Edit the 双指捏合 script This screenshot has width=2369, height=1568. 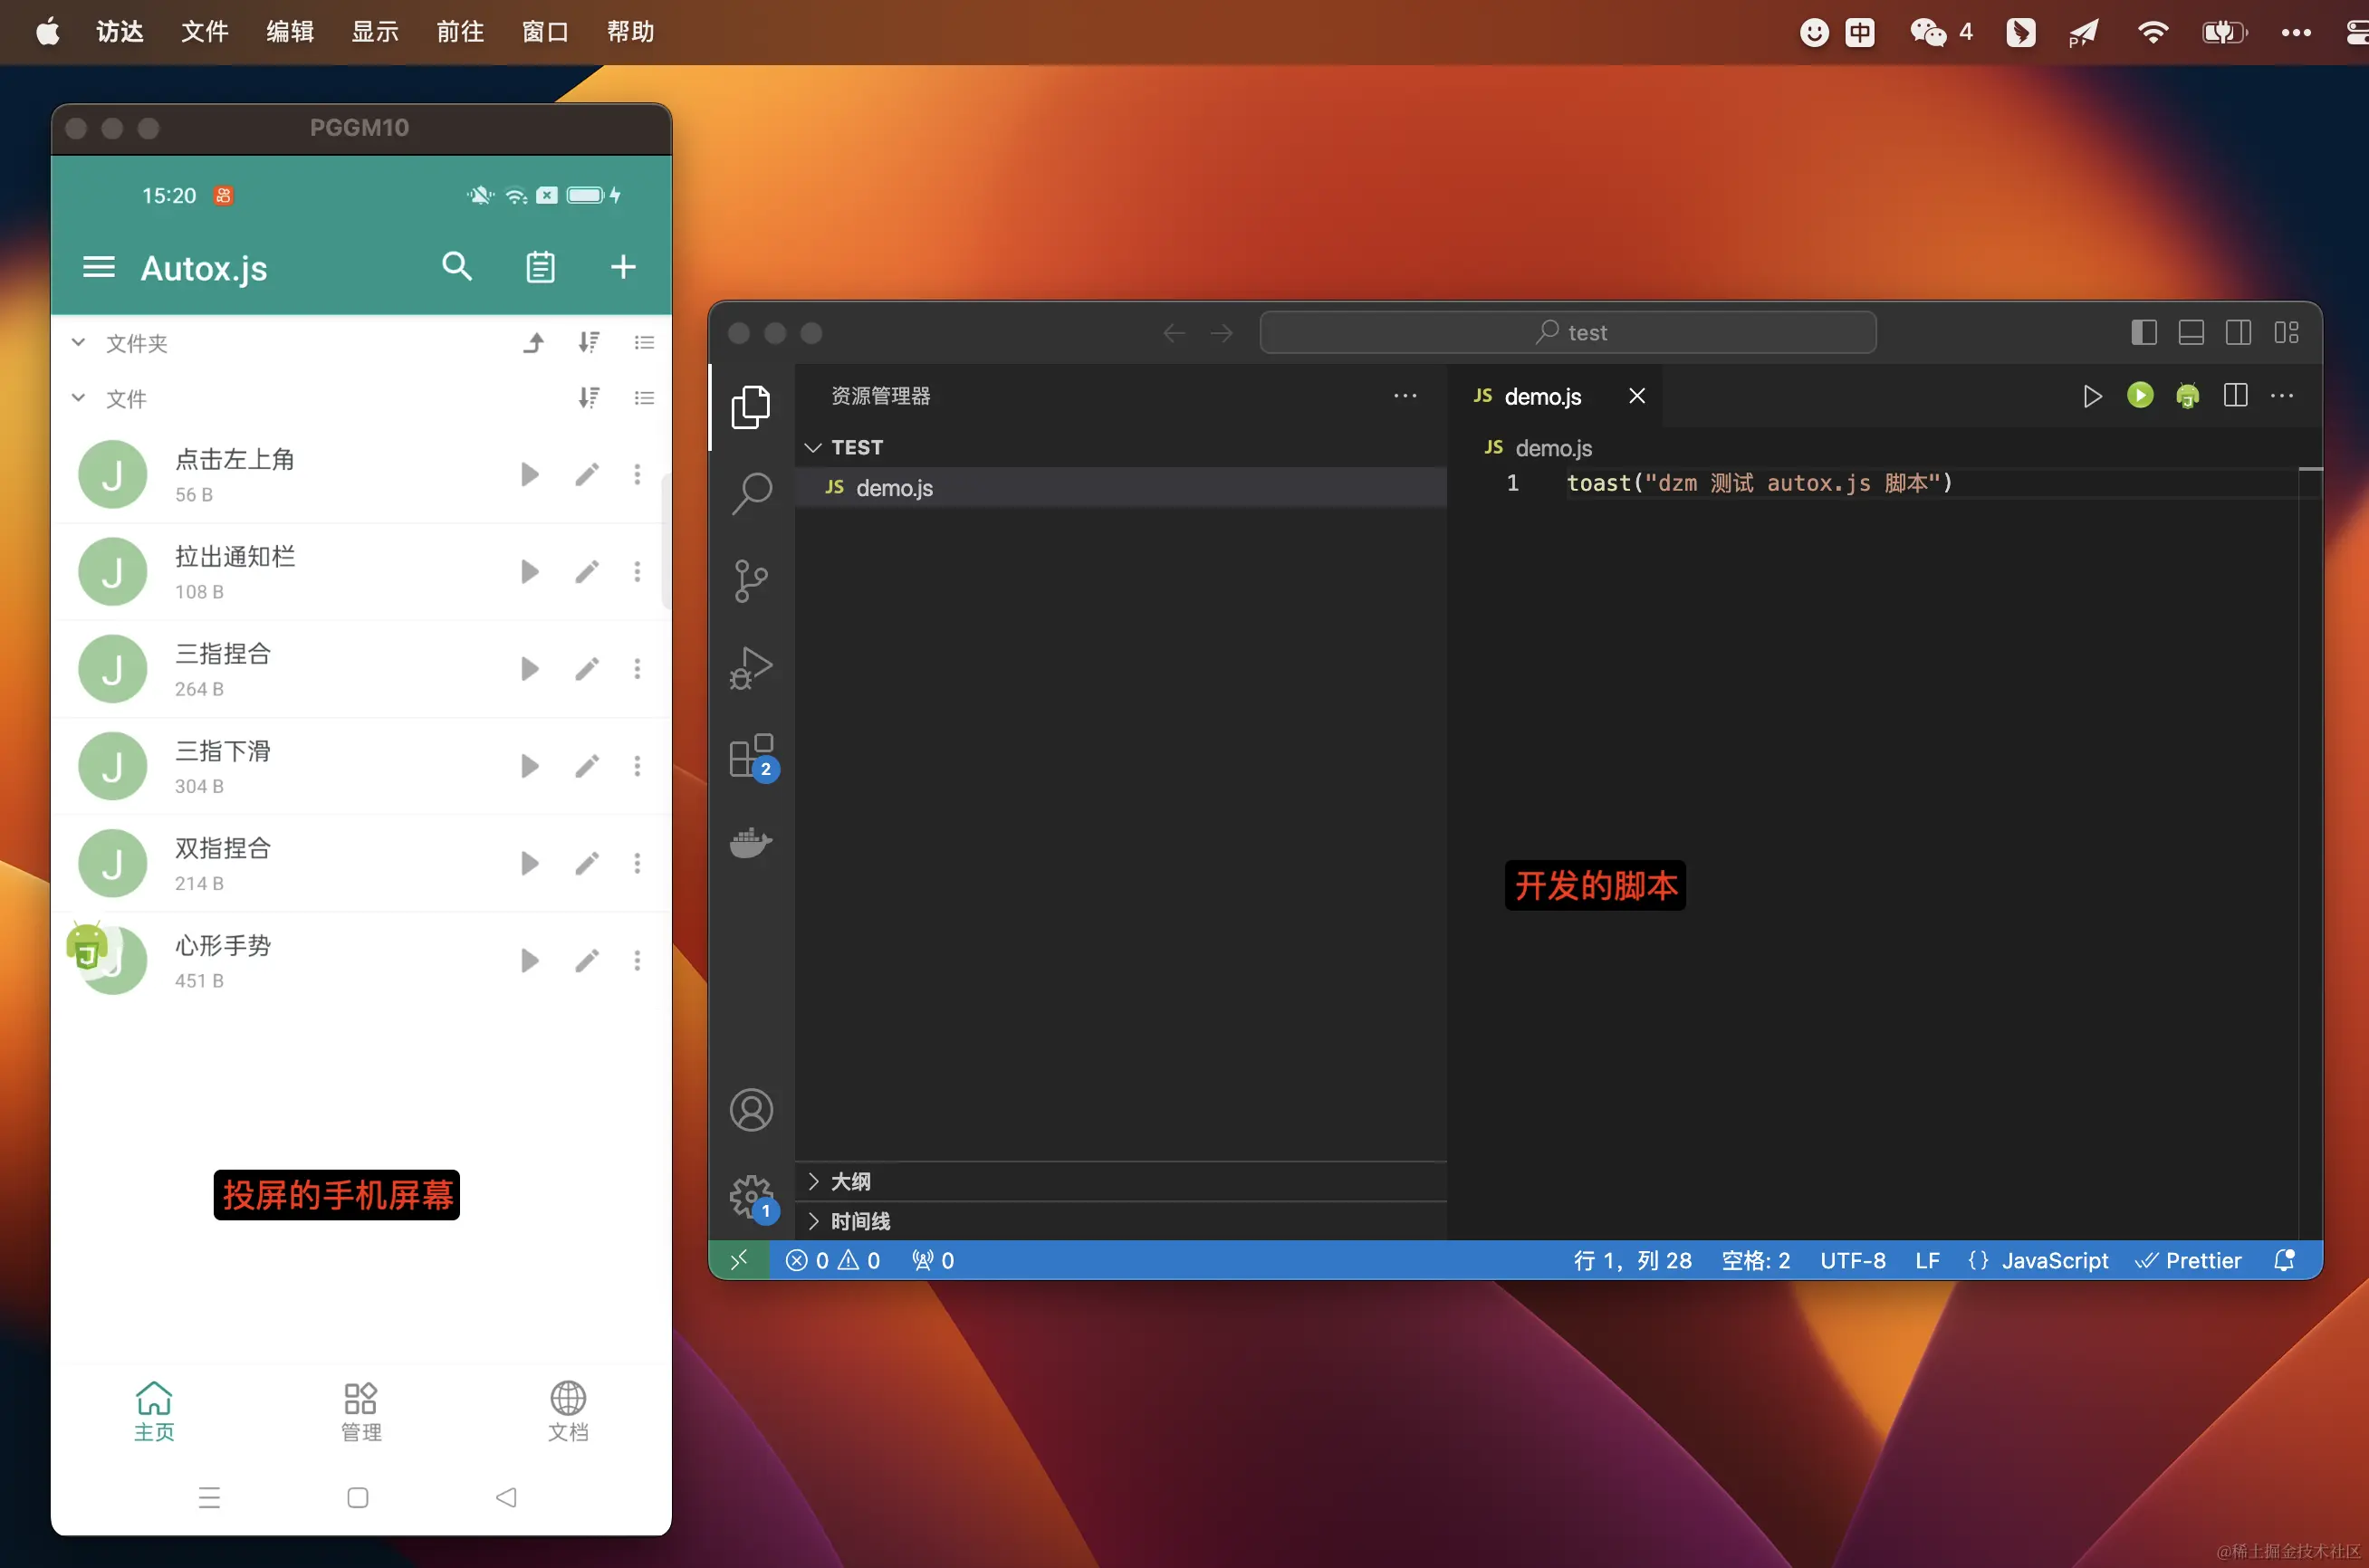(587, 863)
